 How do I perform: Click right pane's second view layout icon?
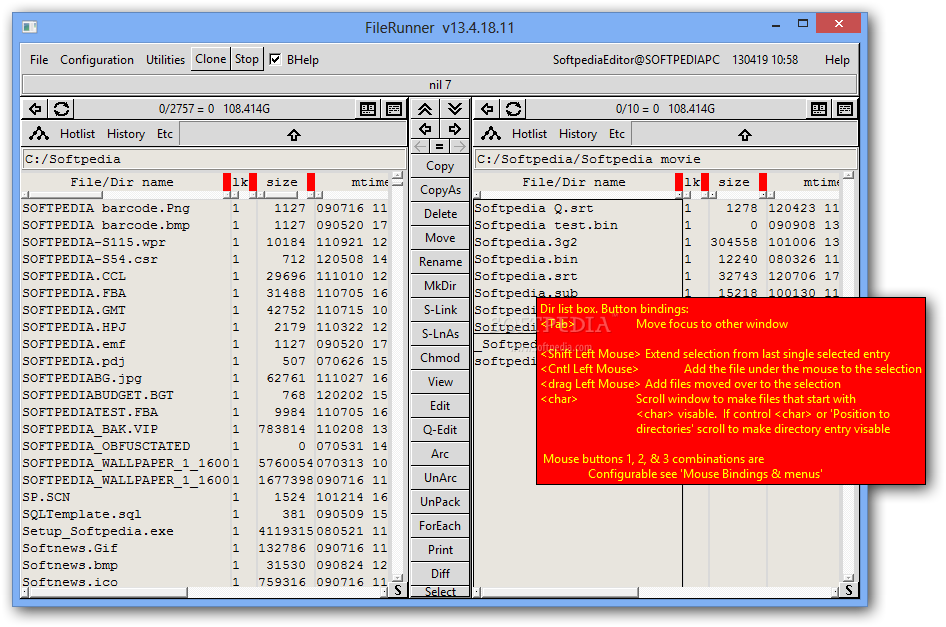pos(845,109)
